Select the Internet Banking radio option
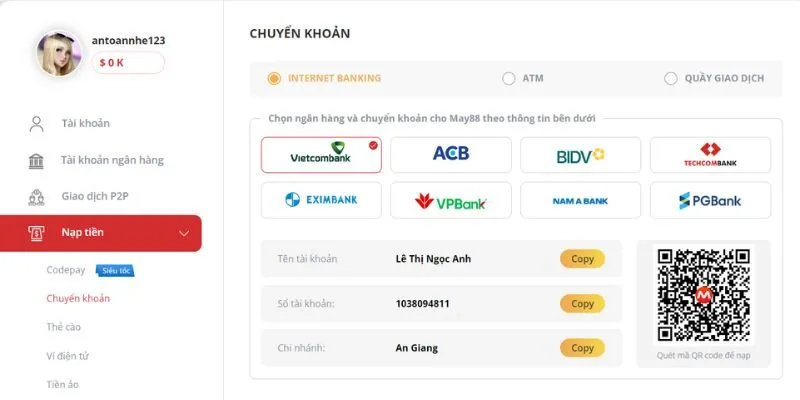The height and width of the screenshot is (400, 800). (x=274, y=78)
